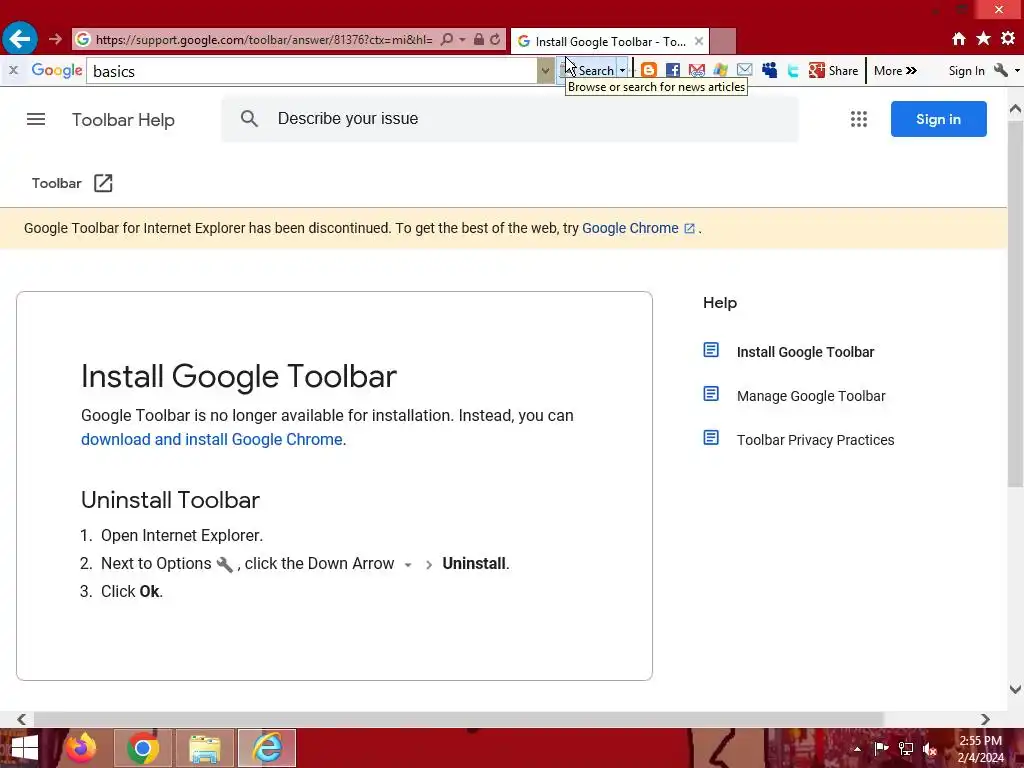Viewport: 1024px width, 768px height.
Task: Click the address bar search magnifier icon
Action: pyautogui.click(x=447, y=39)
